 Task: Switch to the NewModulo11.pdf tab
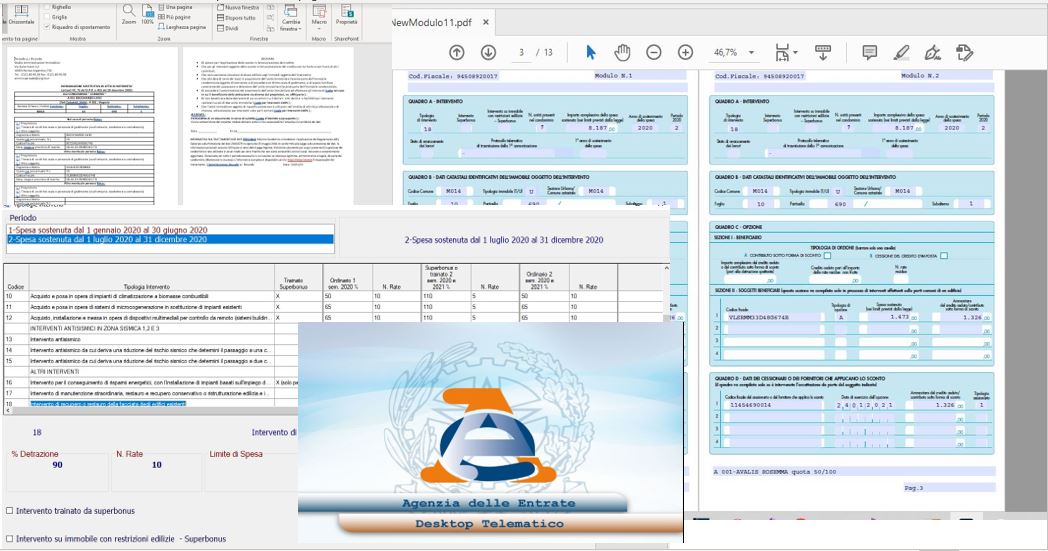point(432,22)
